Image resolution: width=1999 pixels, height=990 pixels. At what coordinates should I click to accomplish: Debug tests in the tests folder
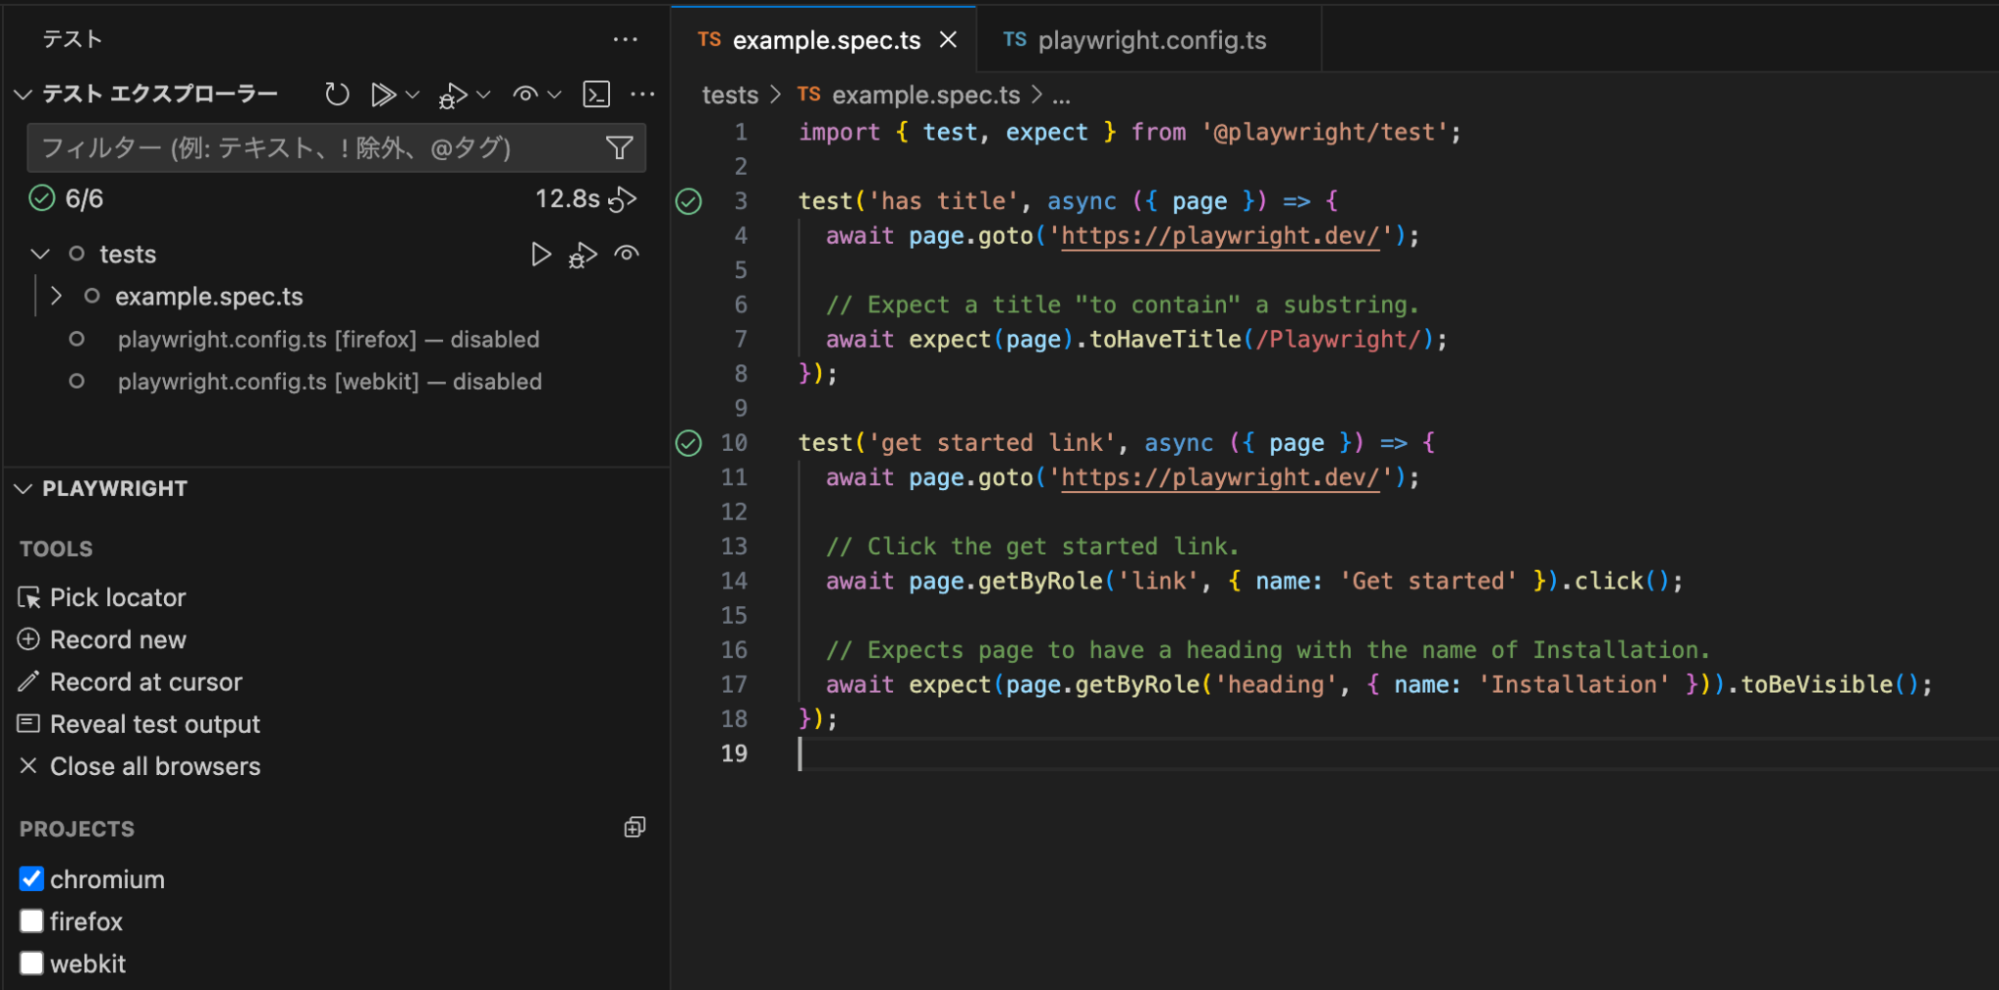583,255
